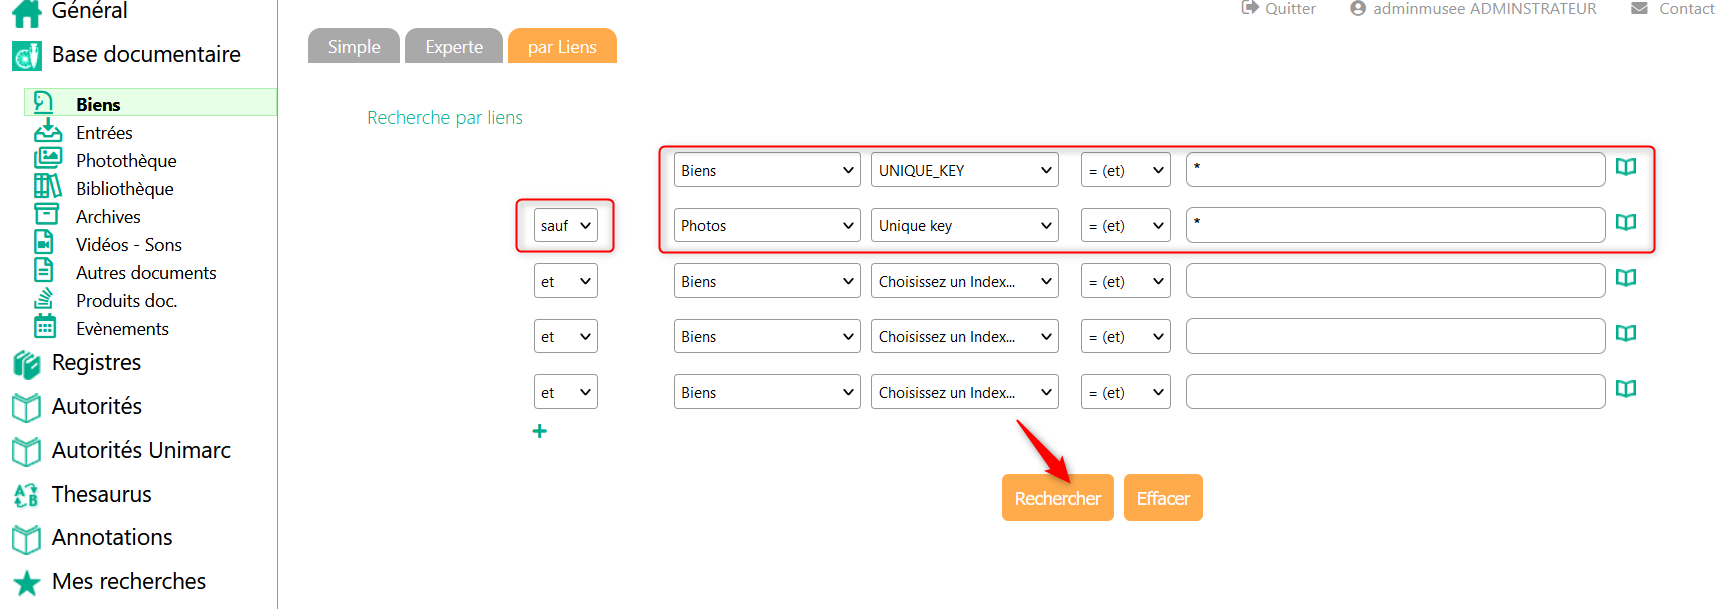The width and height of the screenshot is (1716, 609).
Task: Click the Archives box icon
Action: tap(46, 215)
